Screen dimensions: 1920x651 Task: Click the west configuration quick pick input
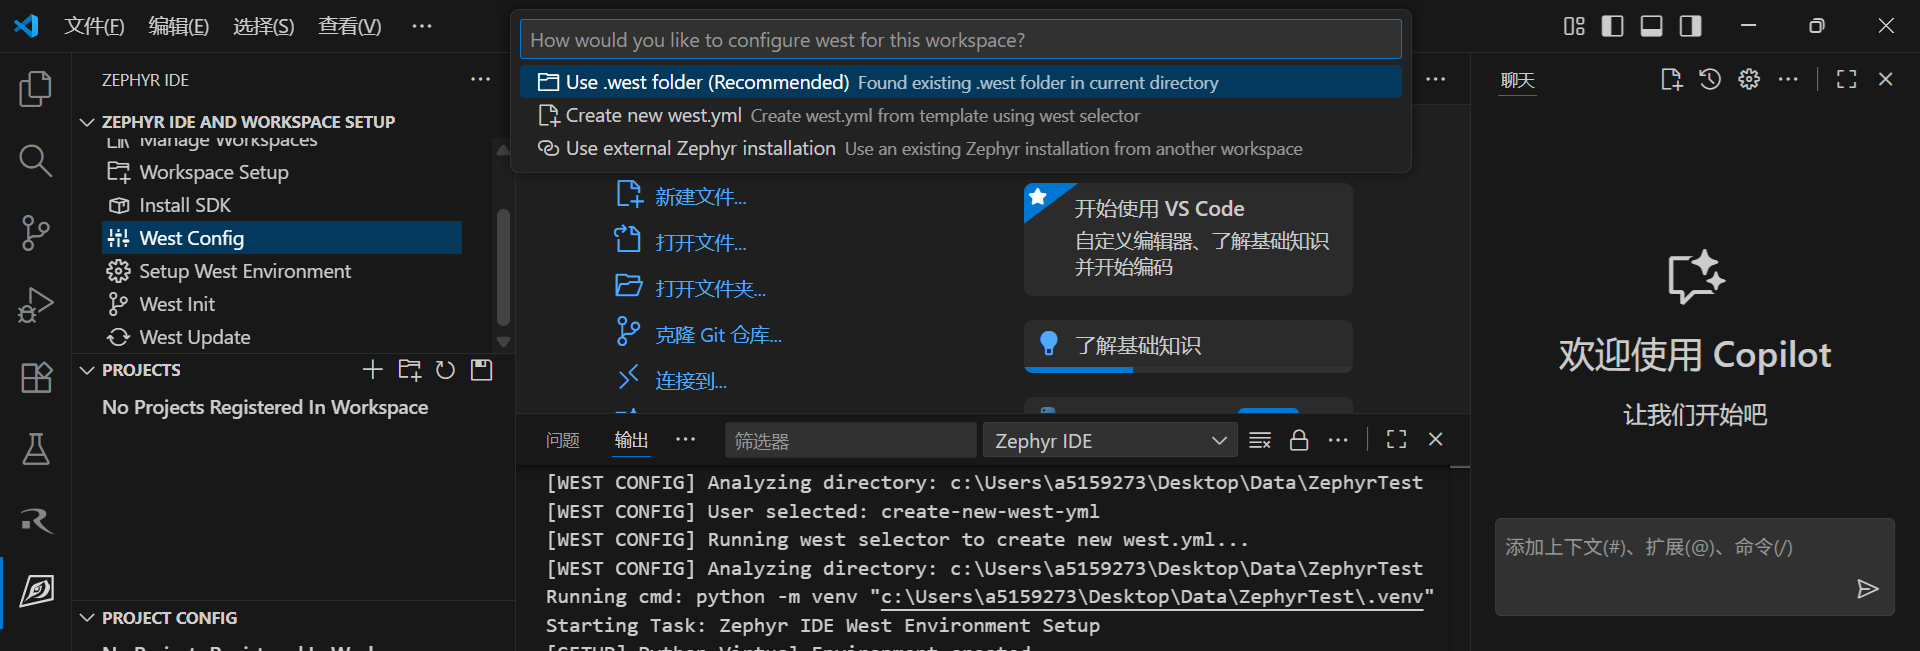point(960,40)
